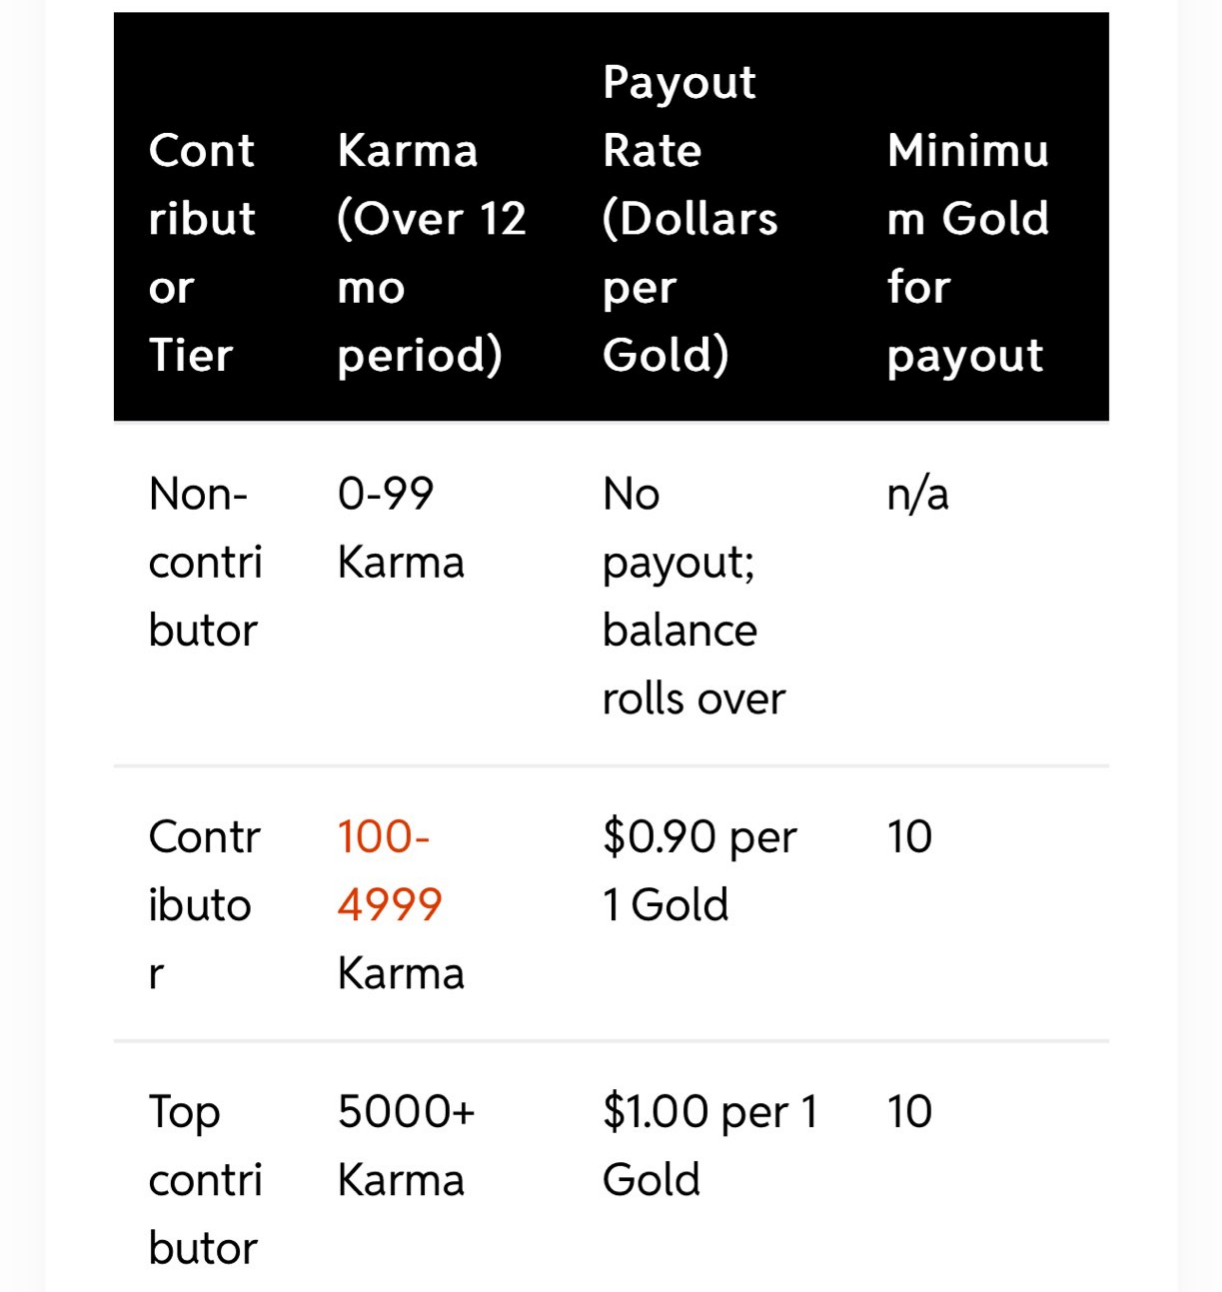The image size is (1222, 1292).
Task: Click the Contributor Tier column header
Action: coord(202,253)
